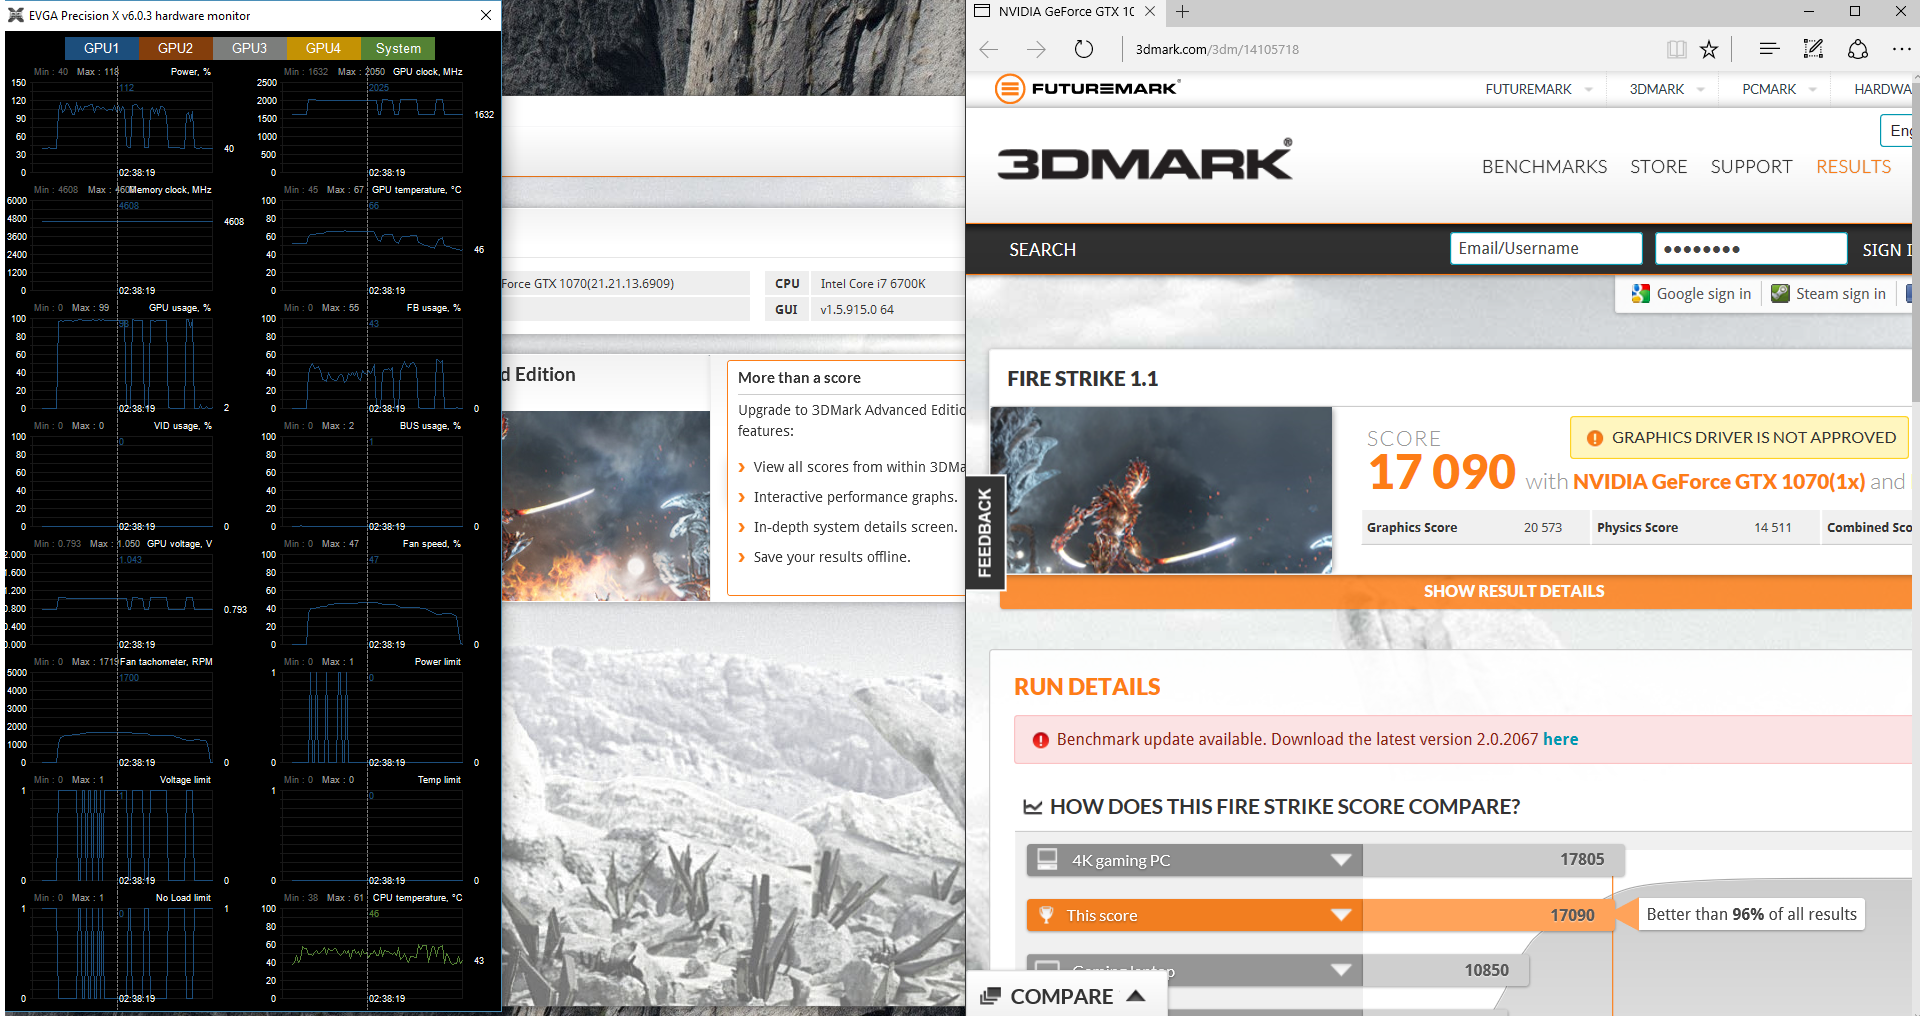Close the EVGA Precision X hardware monitor
Viewport: 1920px width, 1016px height.
click(486, 15)
